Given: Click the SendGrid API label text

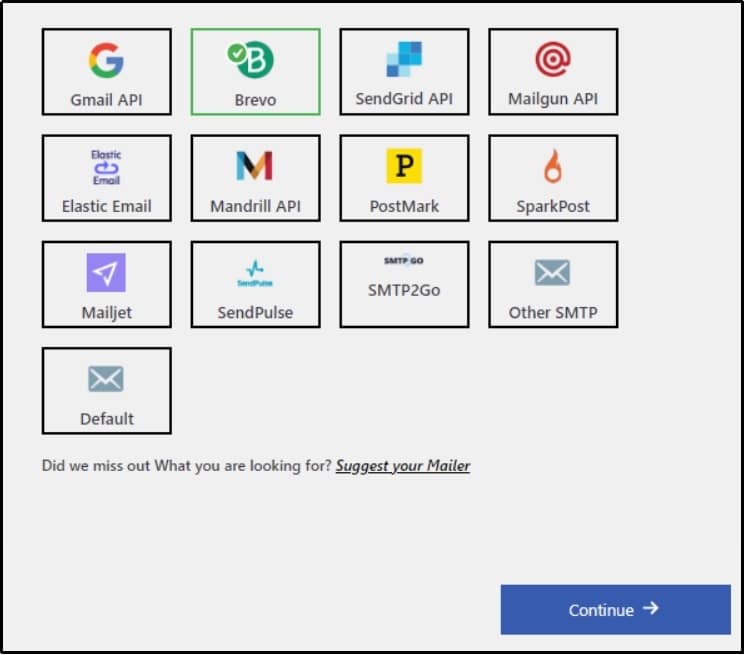Looking at the screenshot, I should click(404, 99).
